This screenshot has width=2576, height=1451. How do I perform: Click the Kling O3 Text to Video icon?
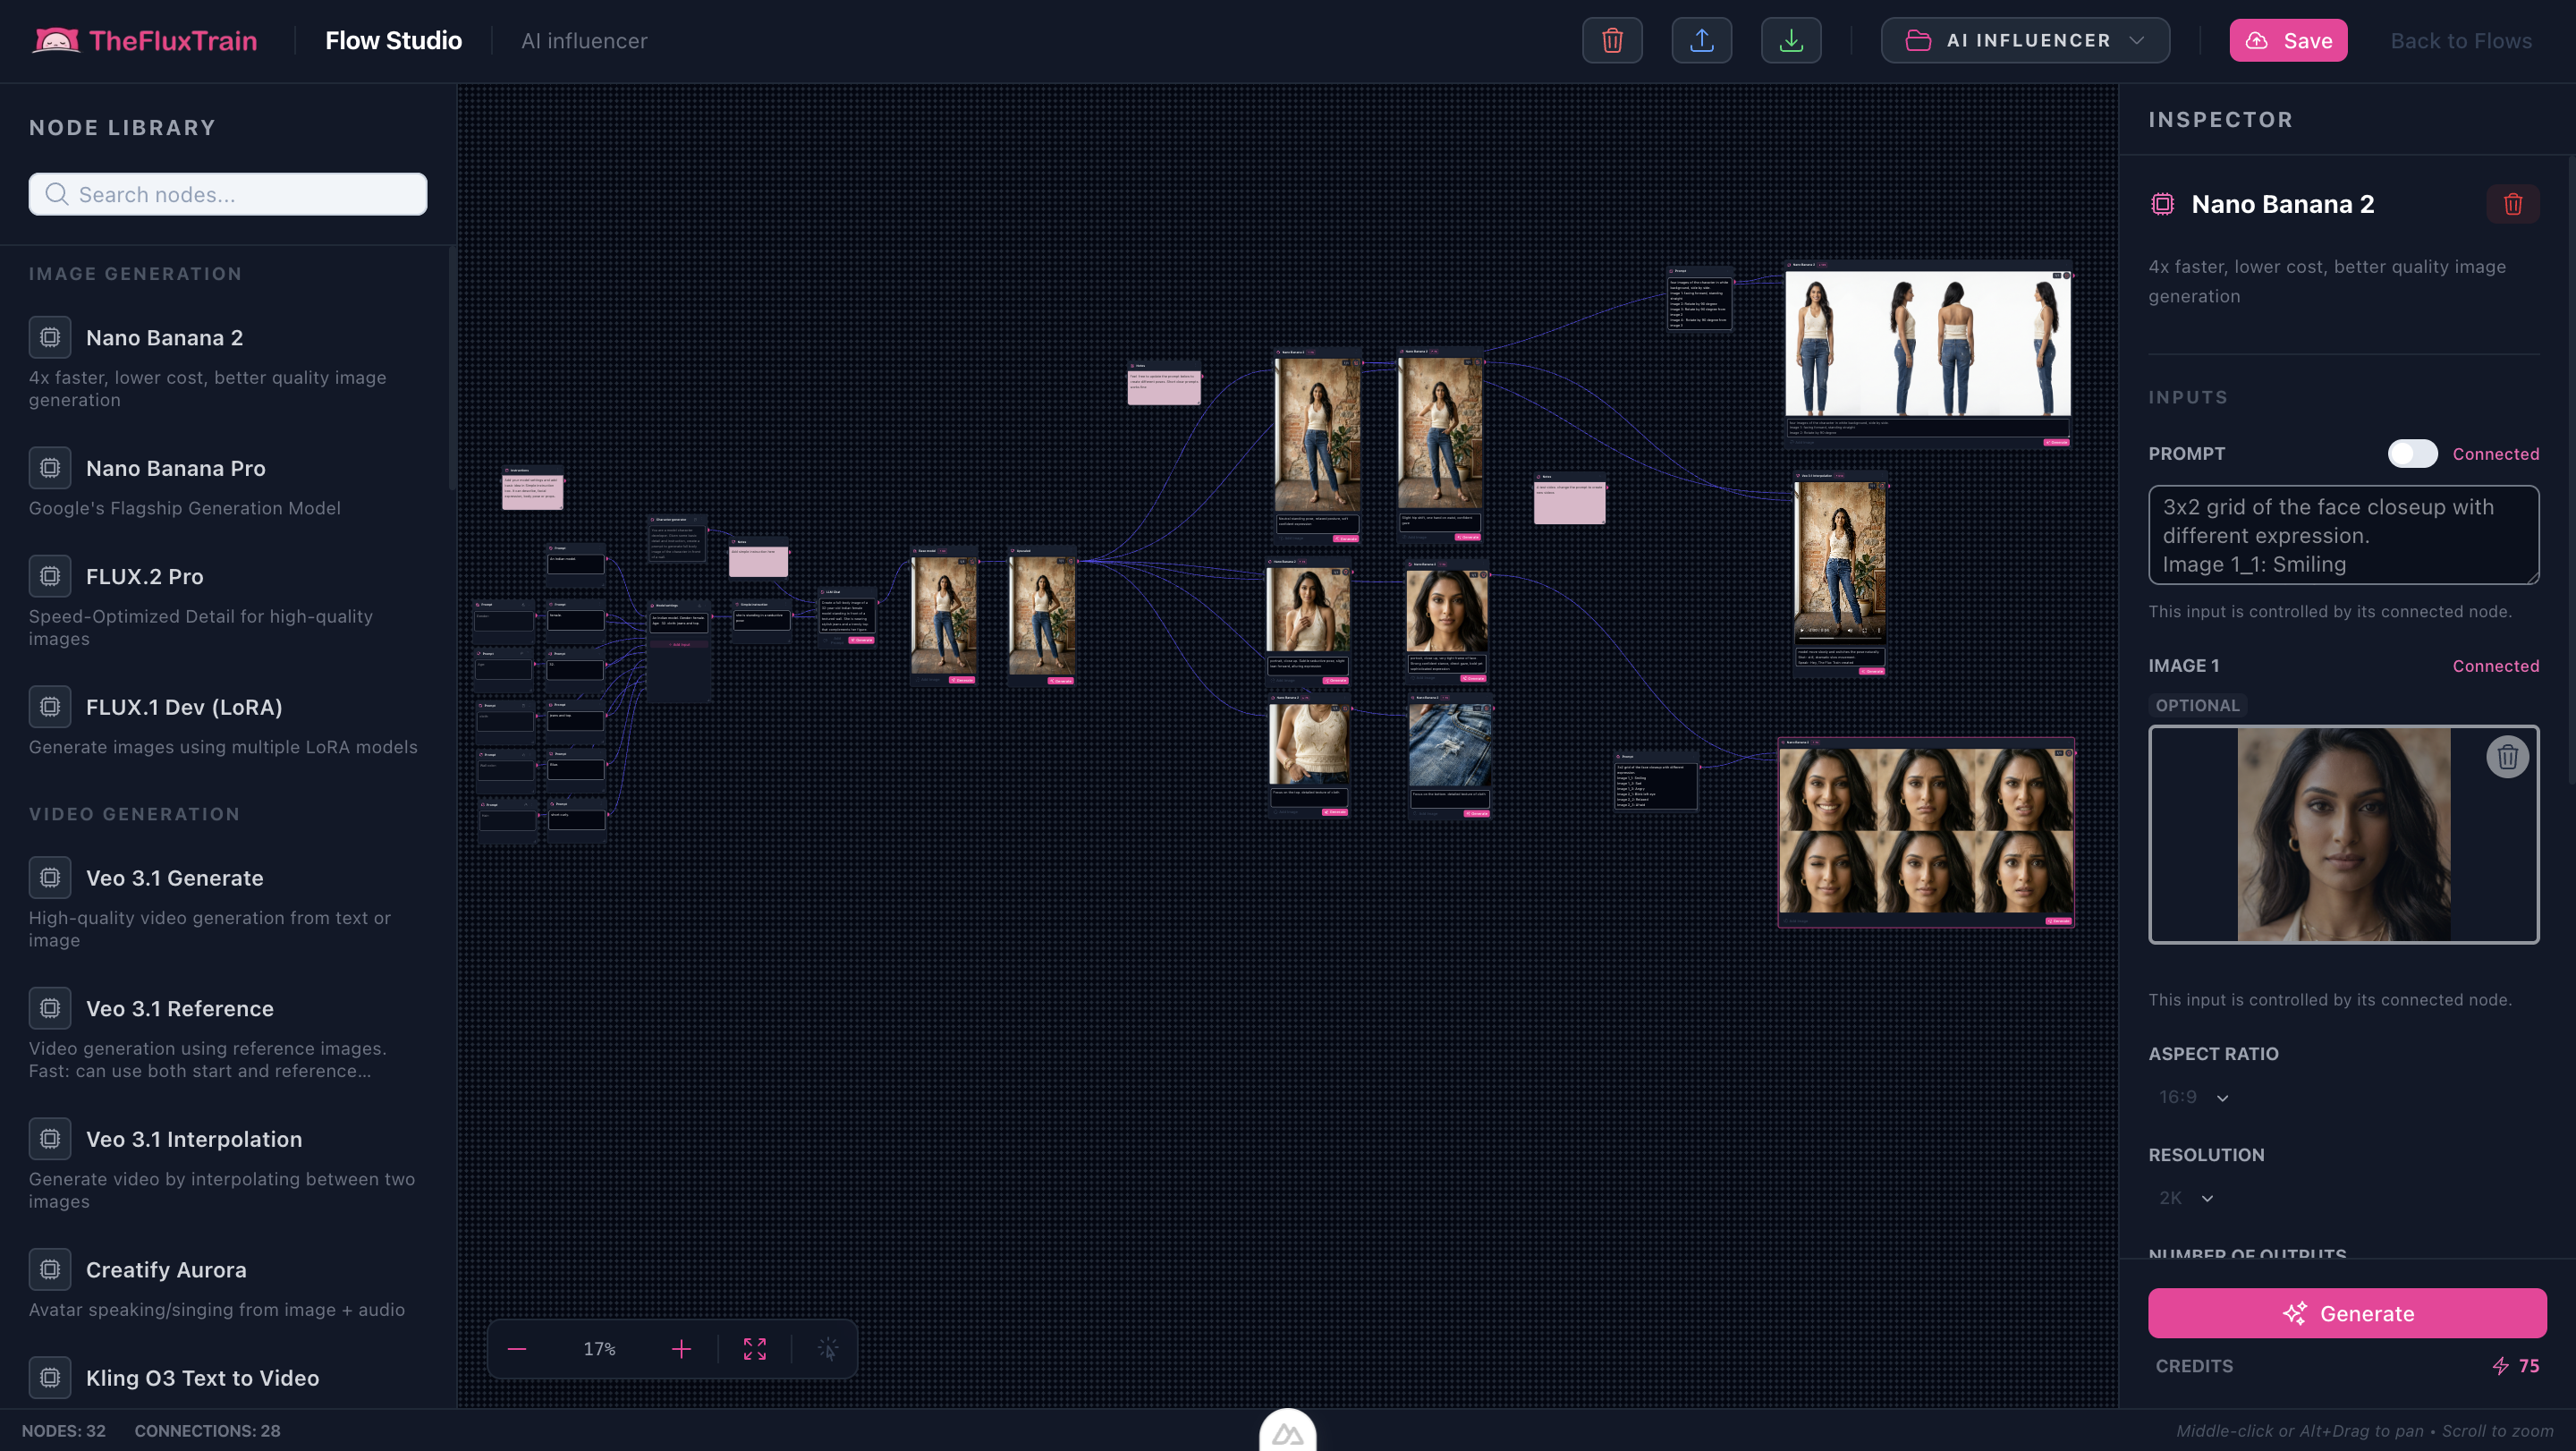50,1378
